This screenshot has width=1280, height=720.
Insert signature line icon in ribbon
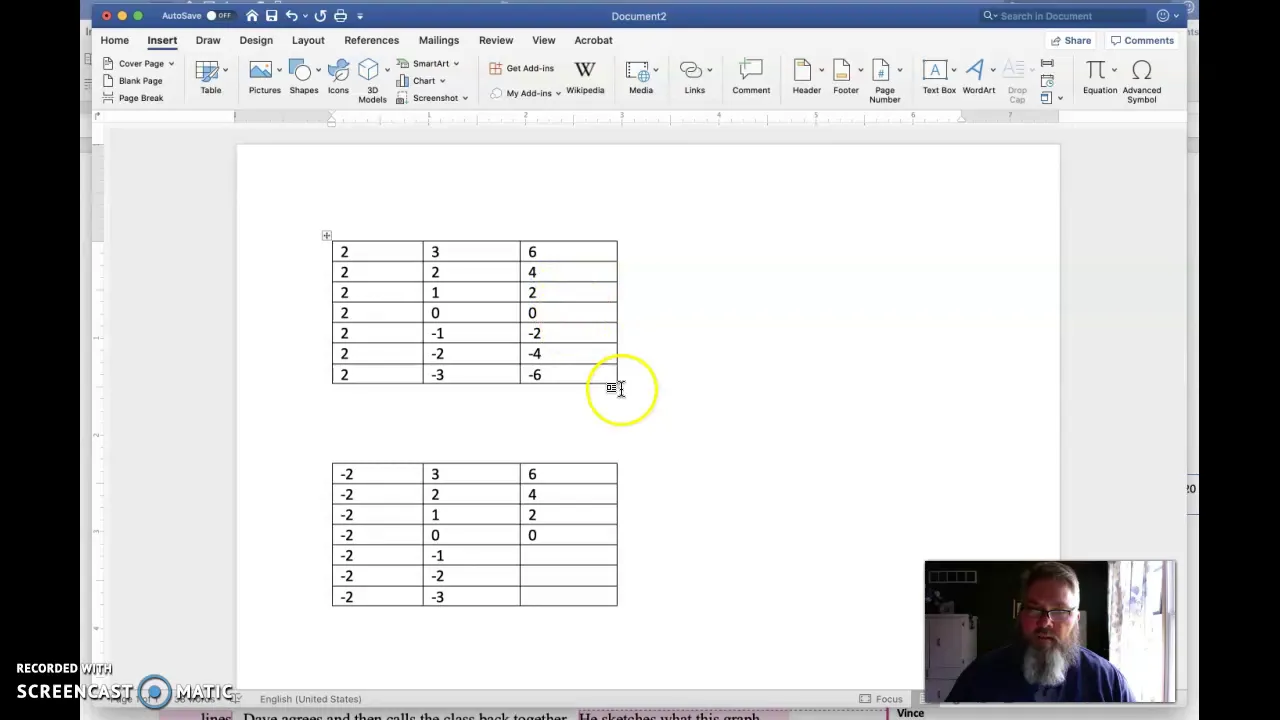click(1047, 64)
